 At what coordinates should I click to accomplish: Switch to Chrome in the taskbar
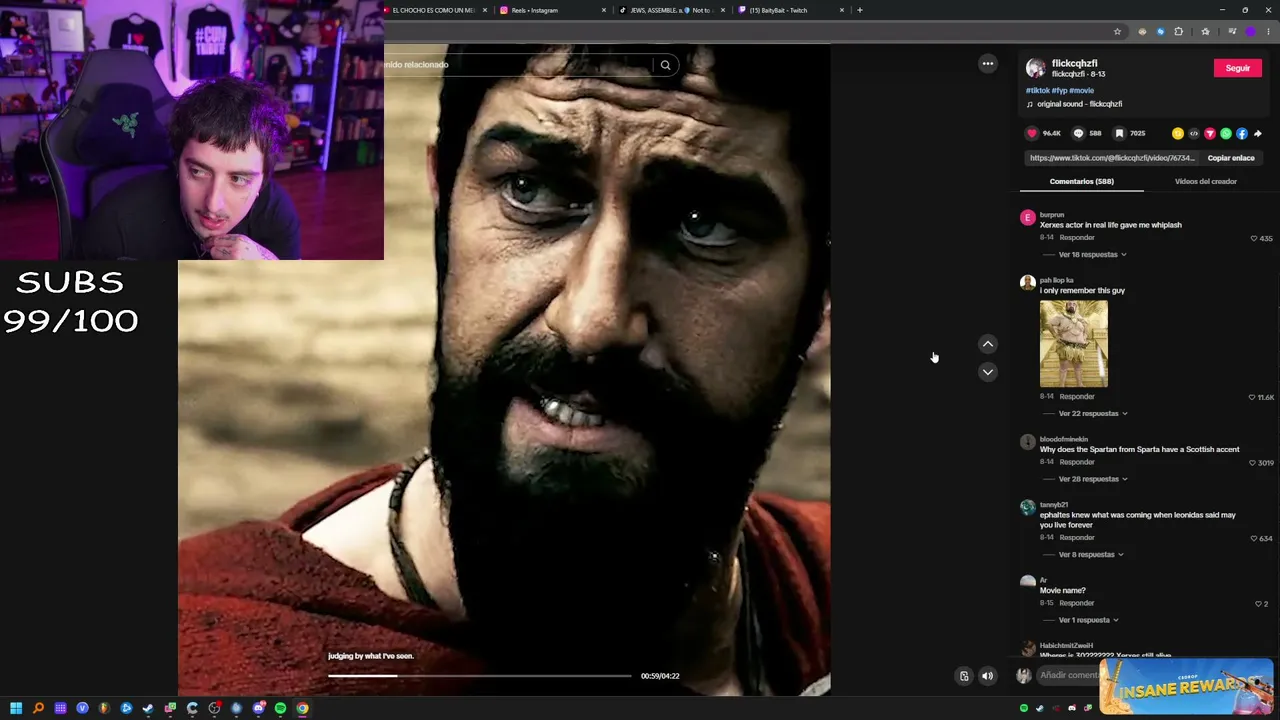pos(302,709)
